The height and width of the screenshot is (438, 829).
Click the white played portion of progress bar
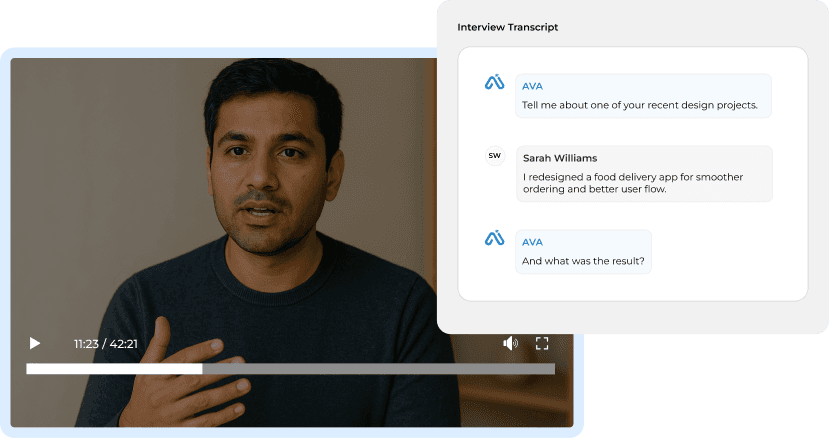tap(114, 369)
